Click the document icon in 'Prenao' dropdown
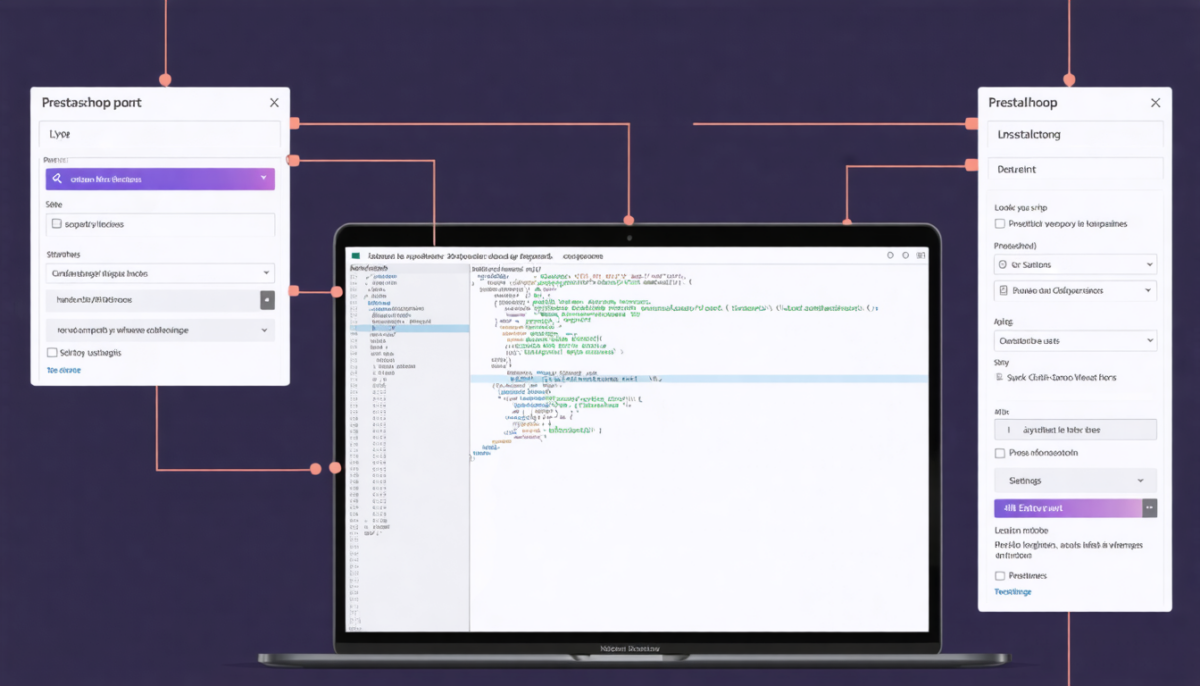Image resolution: width=1200 pixels, height=686 pixels. click(x=1002, y=290)
